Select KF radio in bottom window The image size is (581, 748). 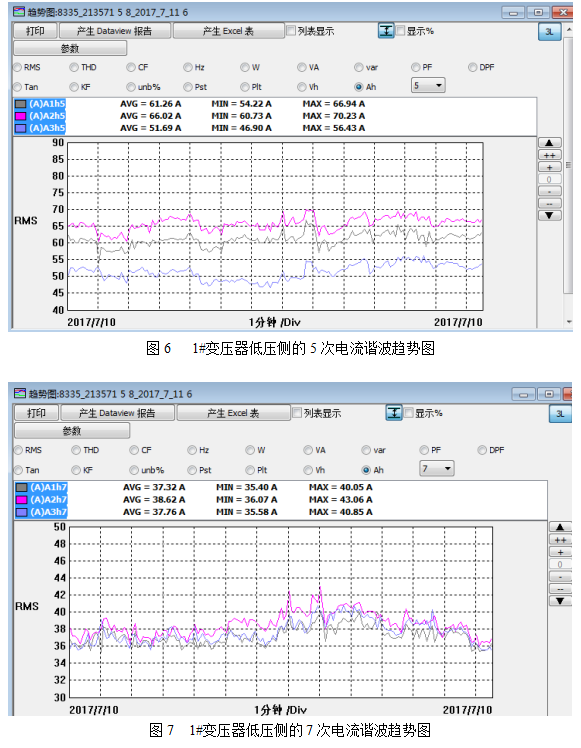pos(76,470)
